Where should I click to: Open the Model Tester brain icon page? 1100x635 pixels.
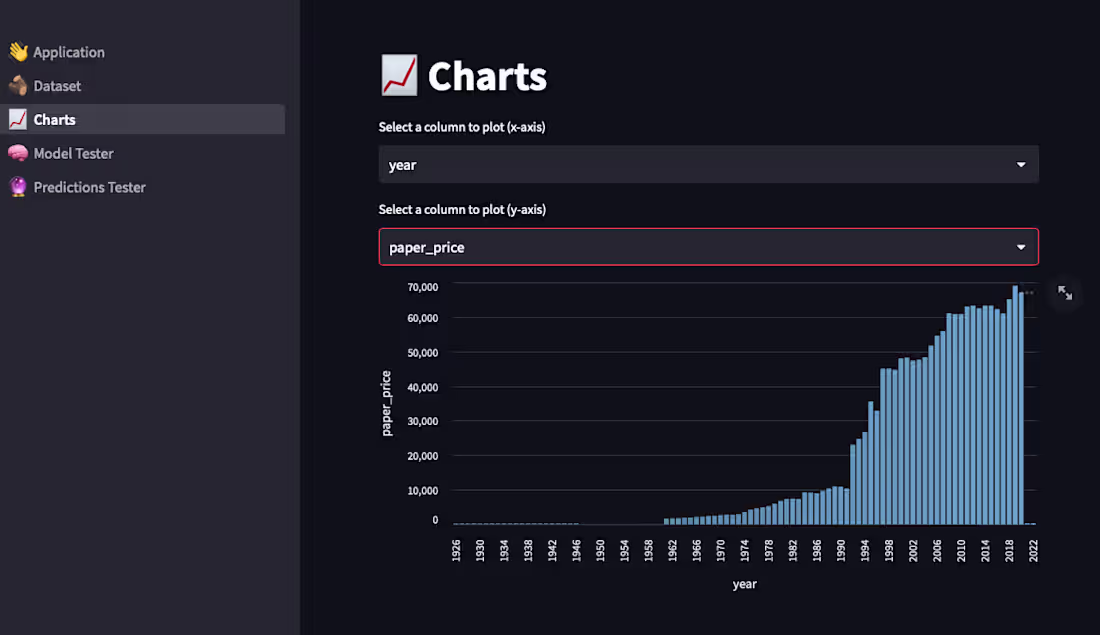tap(73, 153)
